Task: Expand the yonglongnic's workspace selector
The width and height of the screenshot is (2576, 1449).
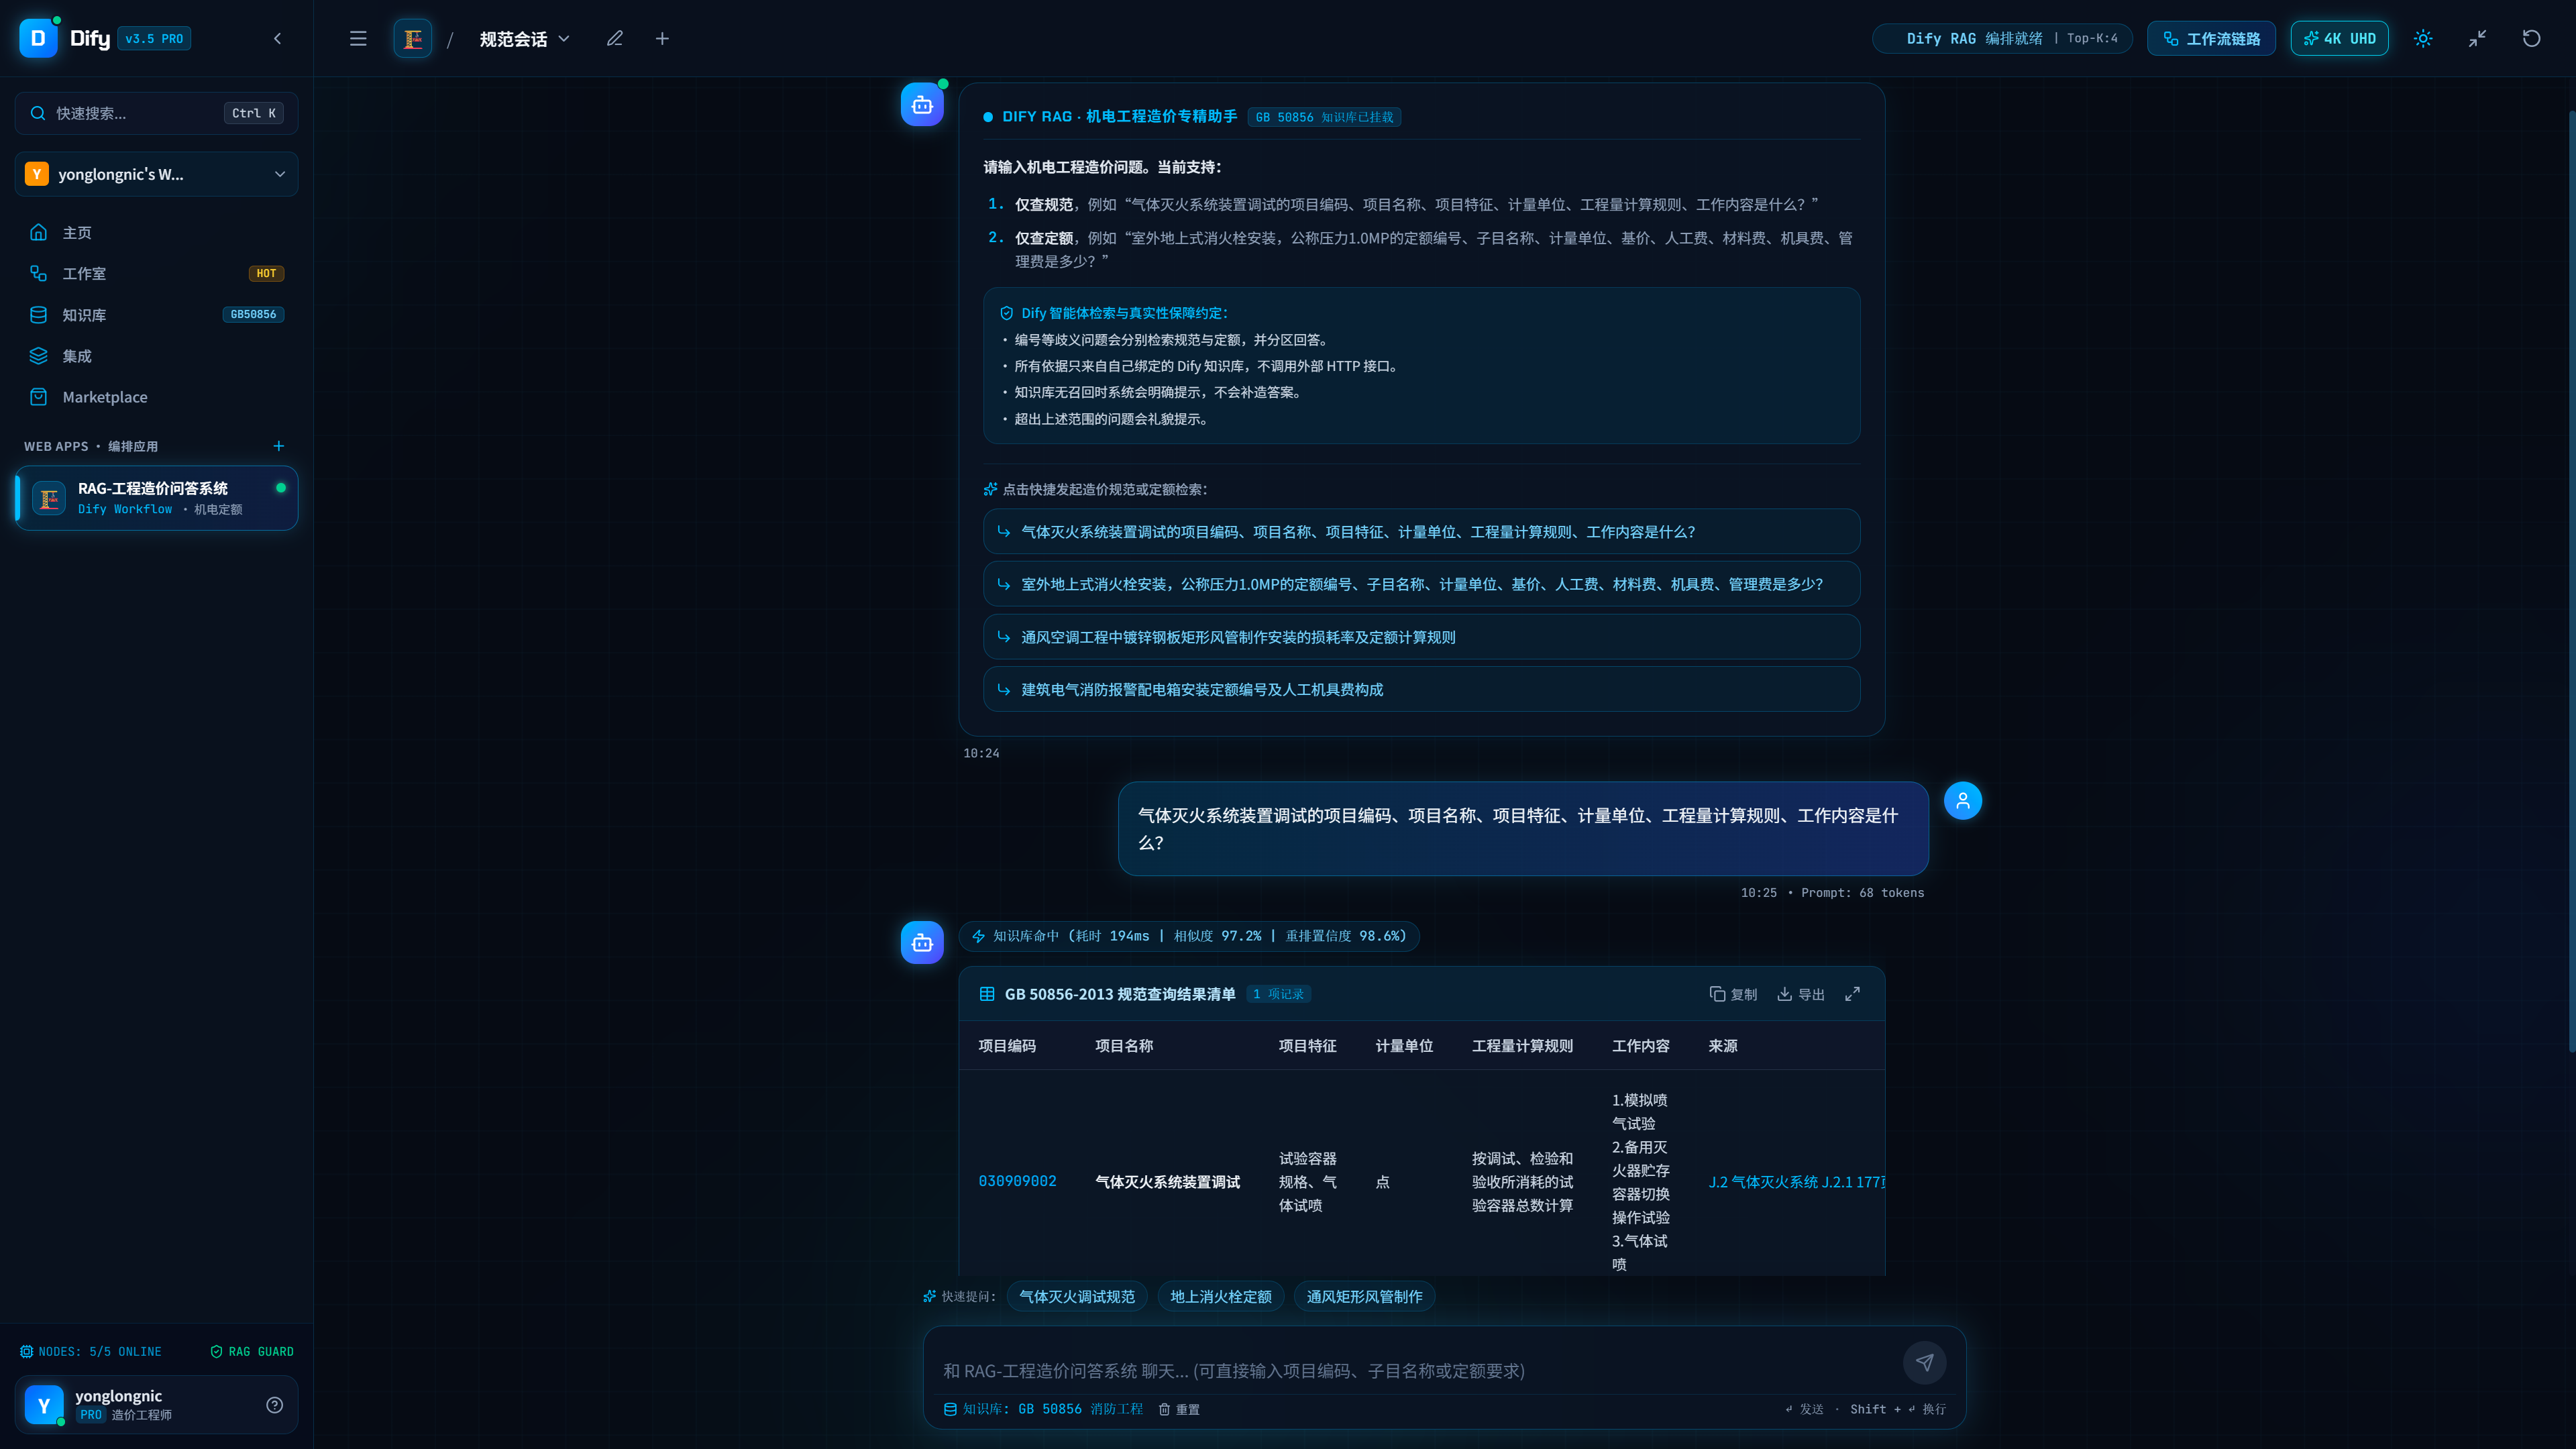Action: point(156,174)
